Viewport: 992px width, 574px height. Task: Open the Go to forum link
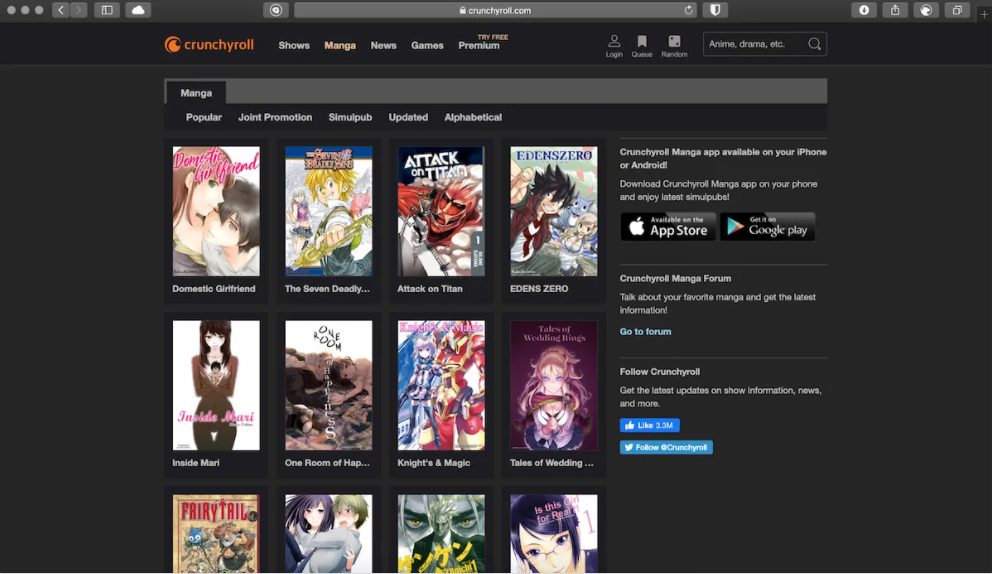645,332
